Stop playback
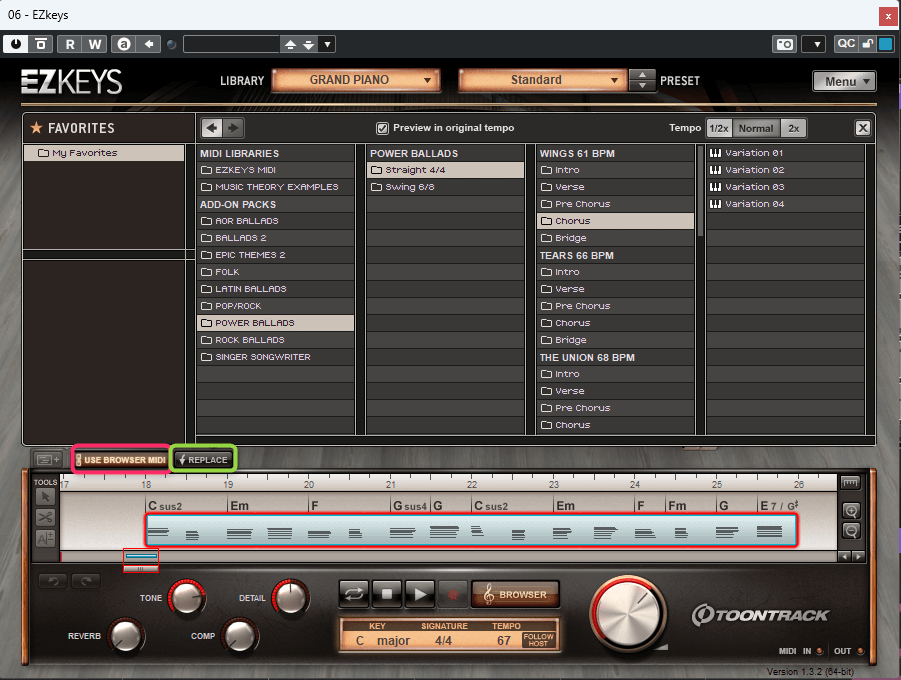The height and width of the screenshot is (680, 901). pos(387,594)
